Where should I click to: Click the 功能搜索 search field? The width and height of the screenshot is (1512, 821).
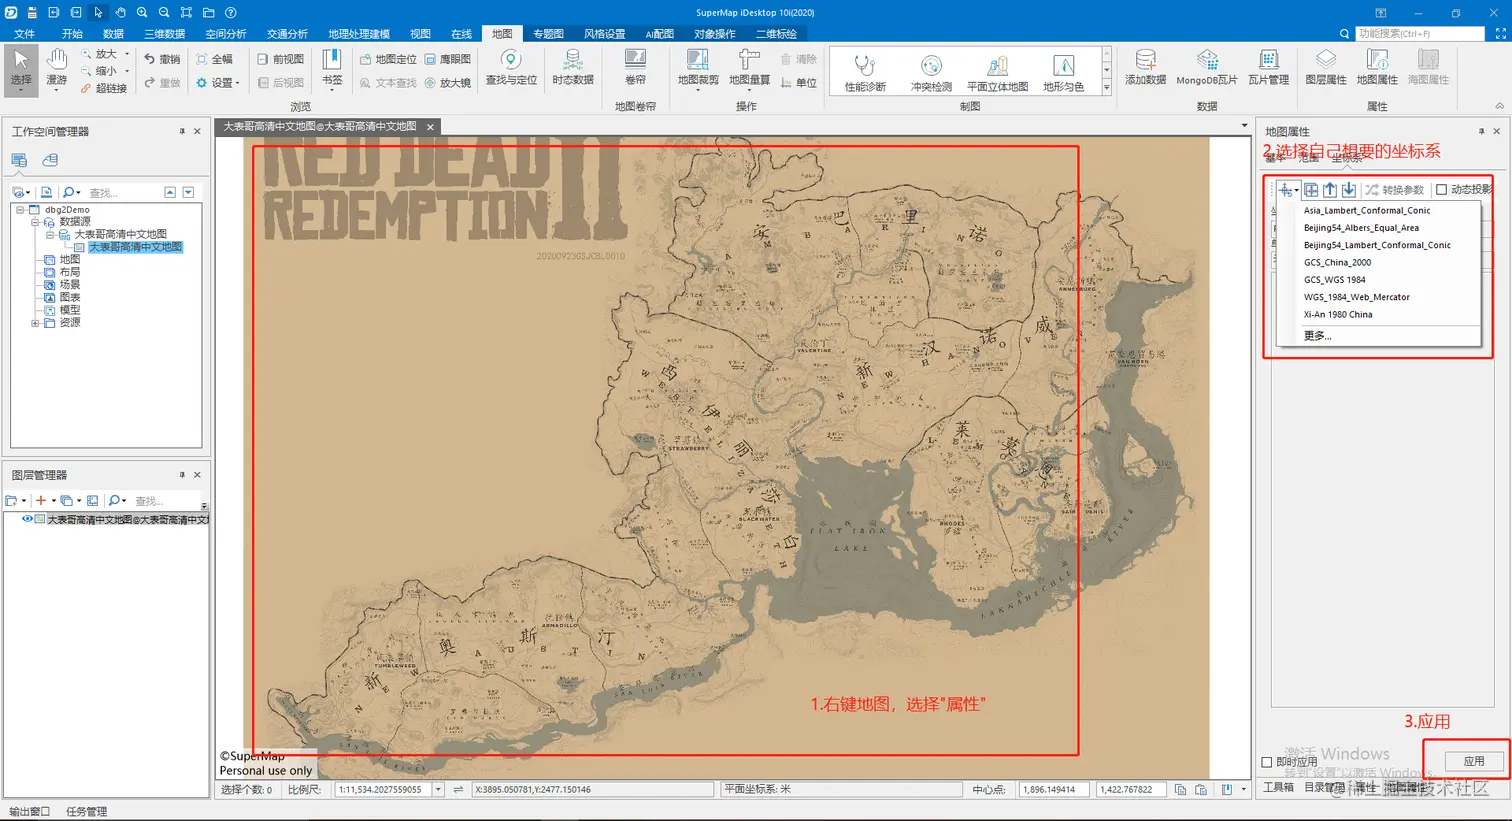pos(1420,34)
